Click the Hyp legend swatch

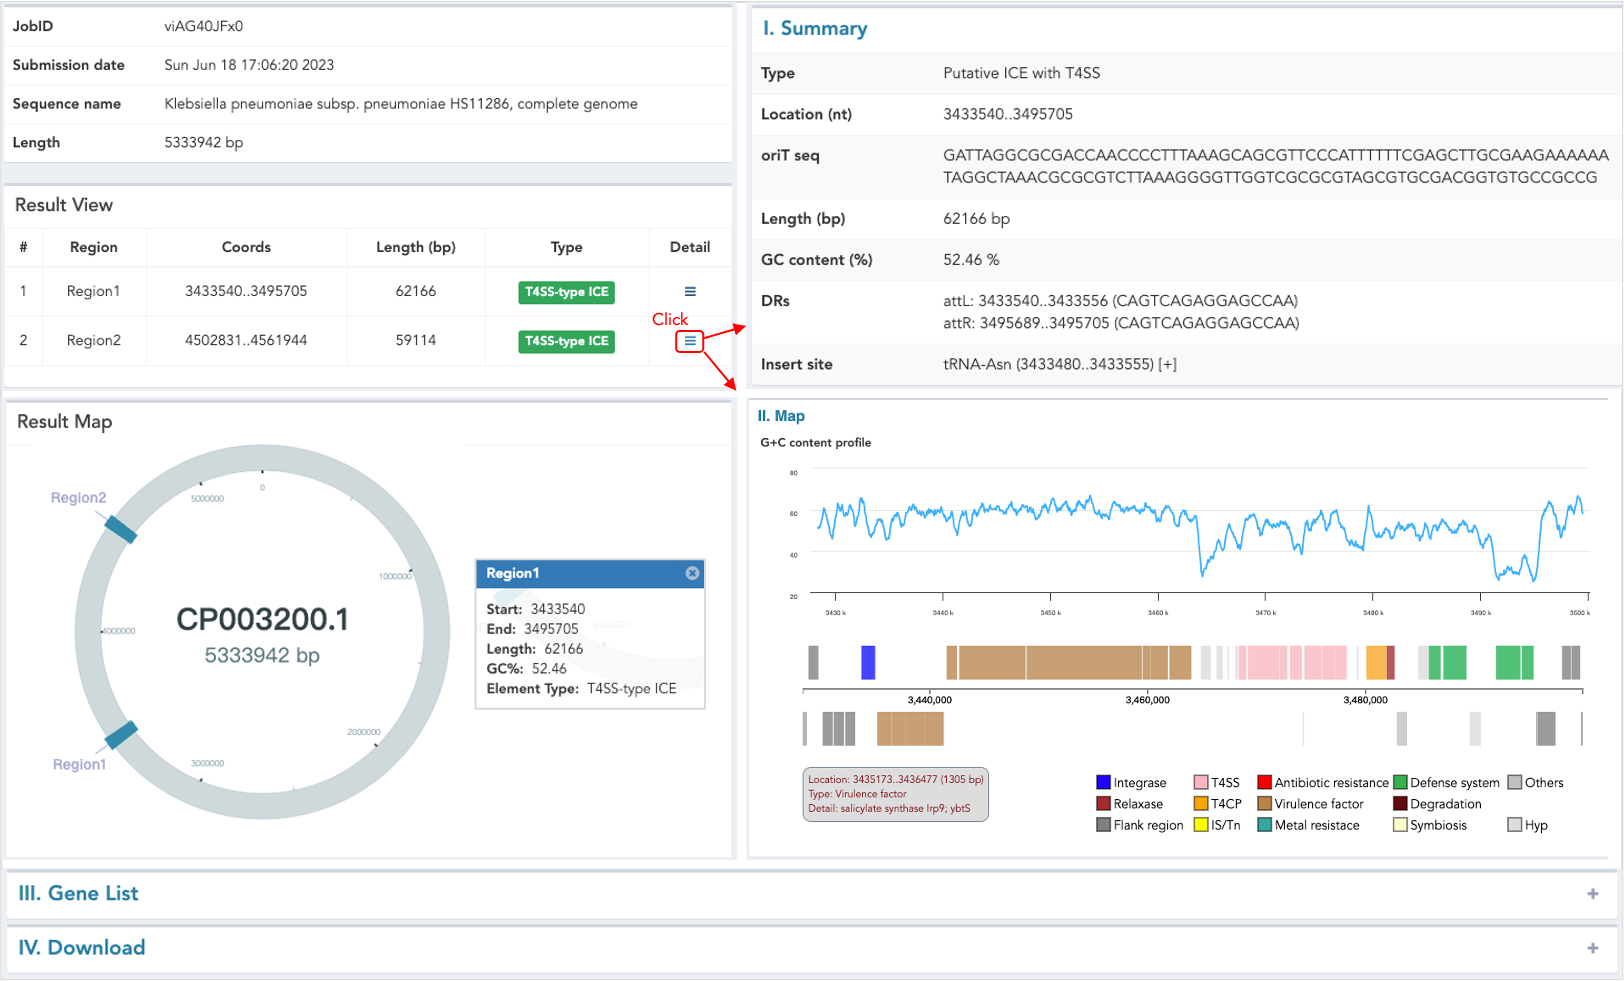pyautogui.click(x=1515, y=825)
